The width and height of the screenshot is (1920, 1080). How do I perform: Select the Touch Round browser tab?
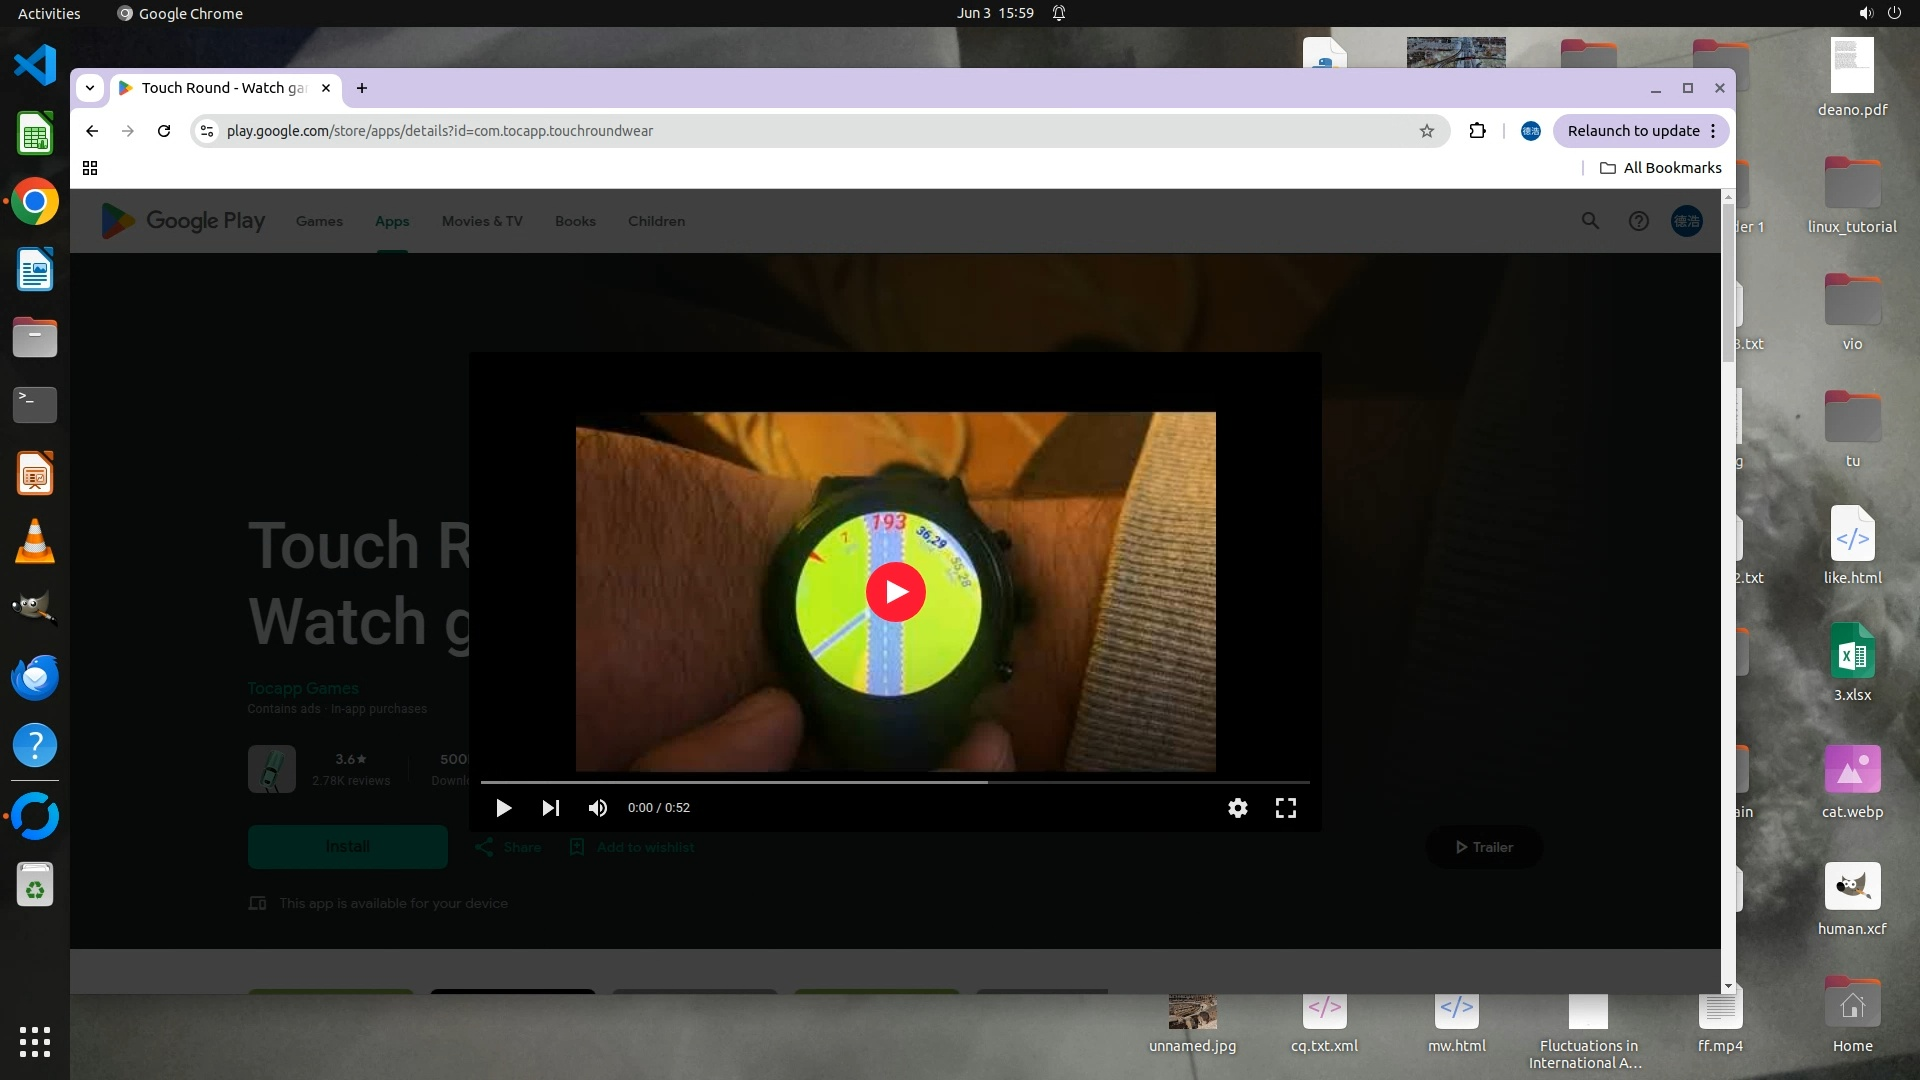[x=222, y=88]
